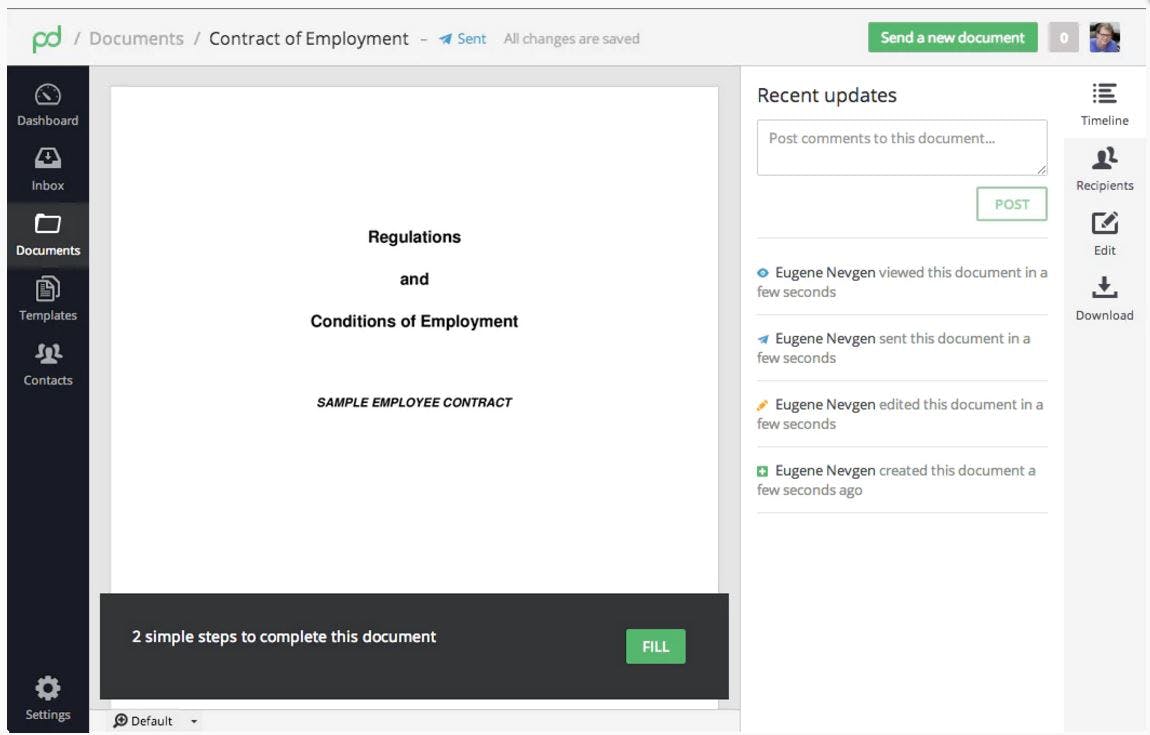Open Contacts in the left sidebar
This screenshot has width=1150, height=735.
click(48, 365)
